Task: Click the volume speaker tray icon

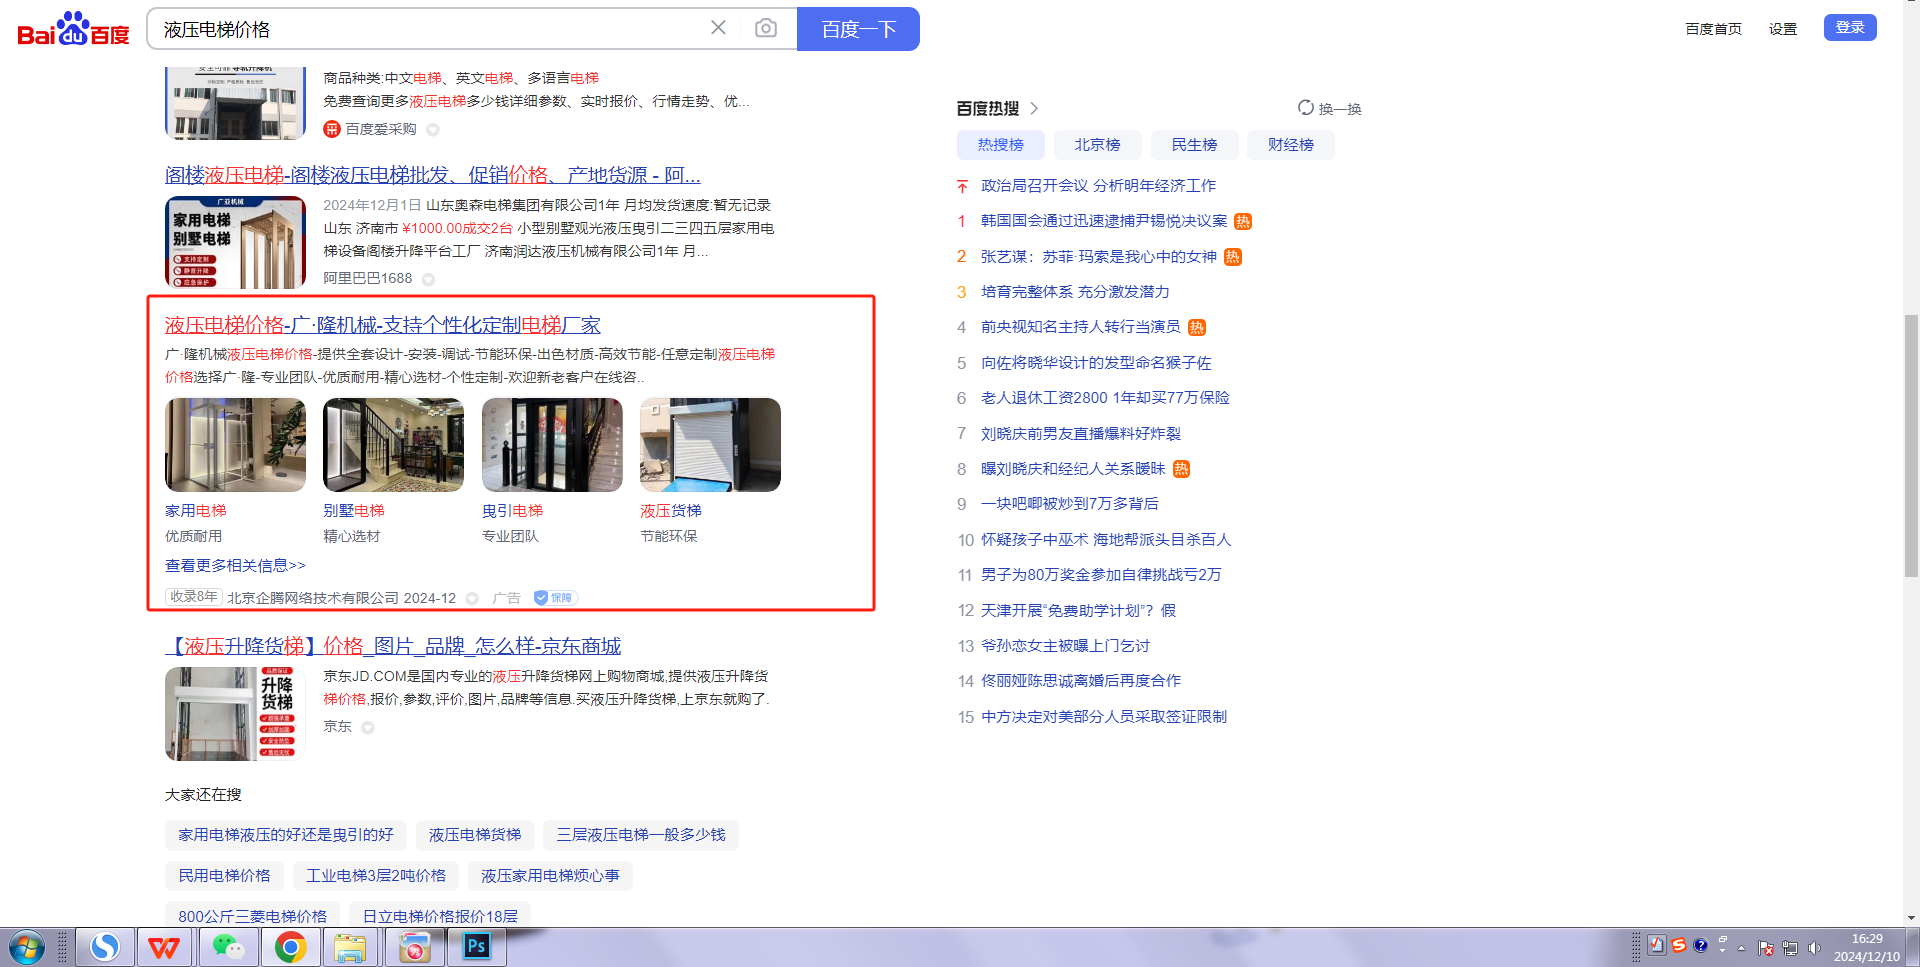Action: tap(1814, 947)
